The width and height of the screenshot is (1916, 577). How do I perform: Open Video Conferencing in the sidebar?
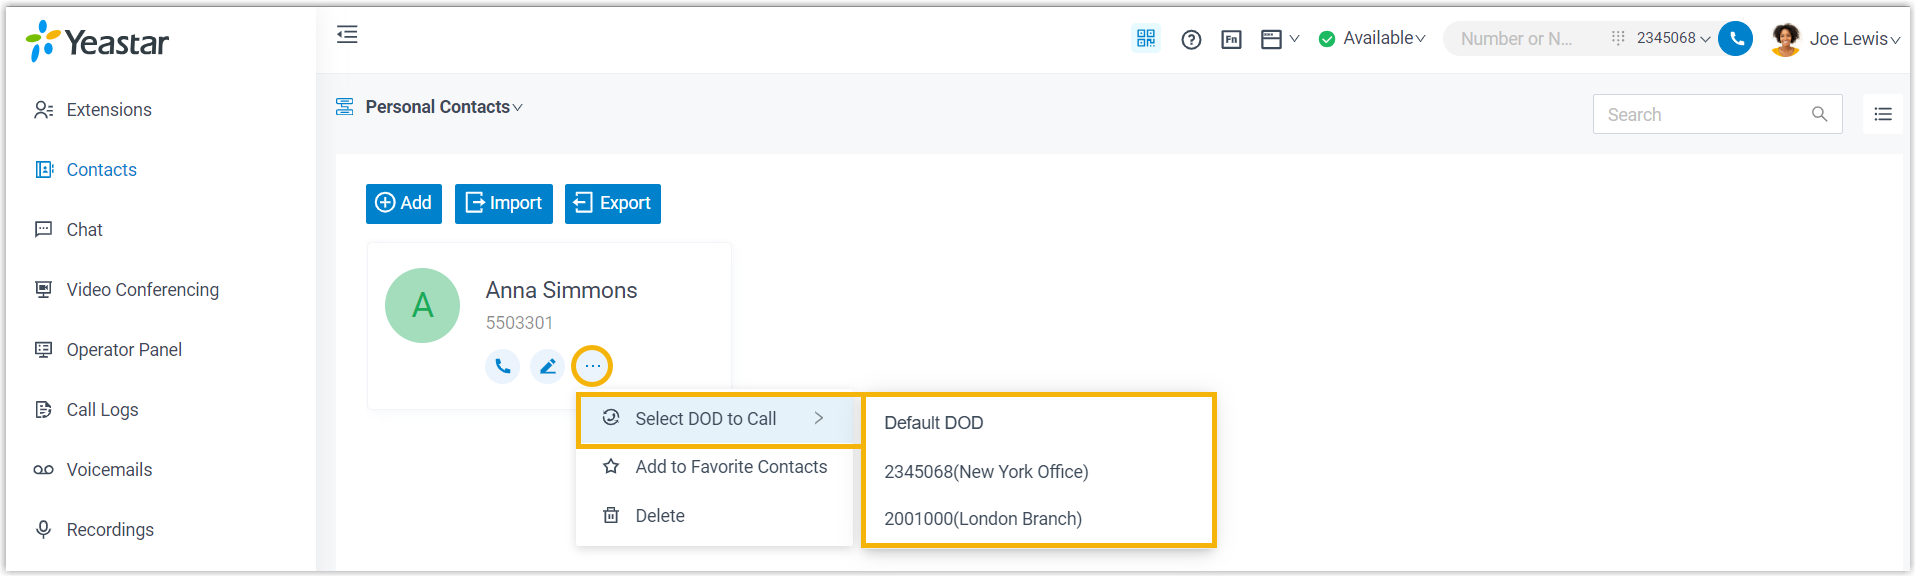[142, 290]
